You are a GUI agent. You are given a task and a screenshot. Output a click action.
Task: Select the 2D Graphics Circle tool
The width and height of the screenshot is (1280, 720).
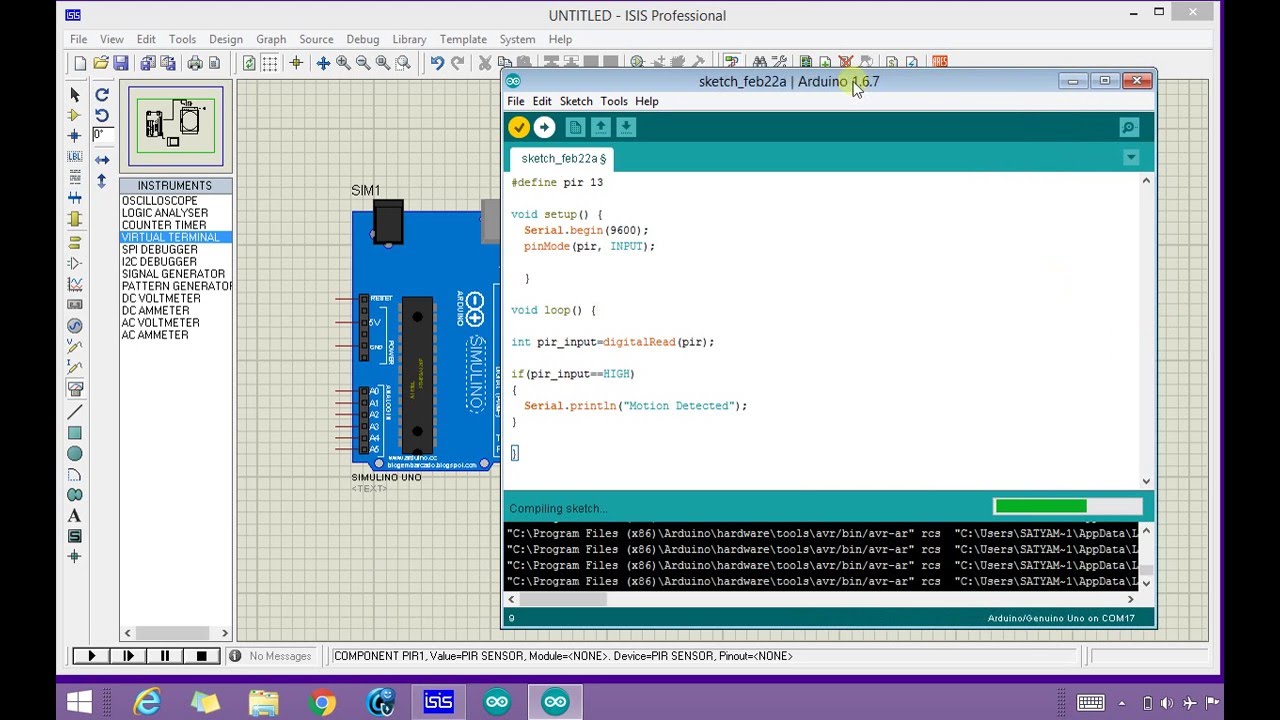(75, 453)
